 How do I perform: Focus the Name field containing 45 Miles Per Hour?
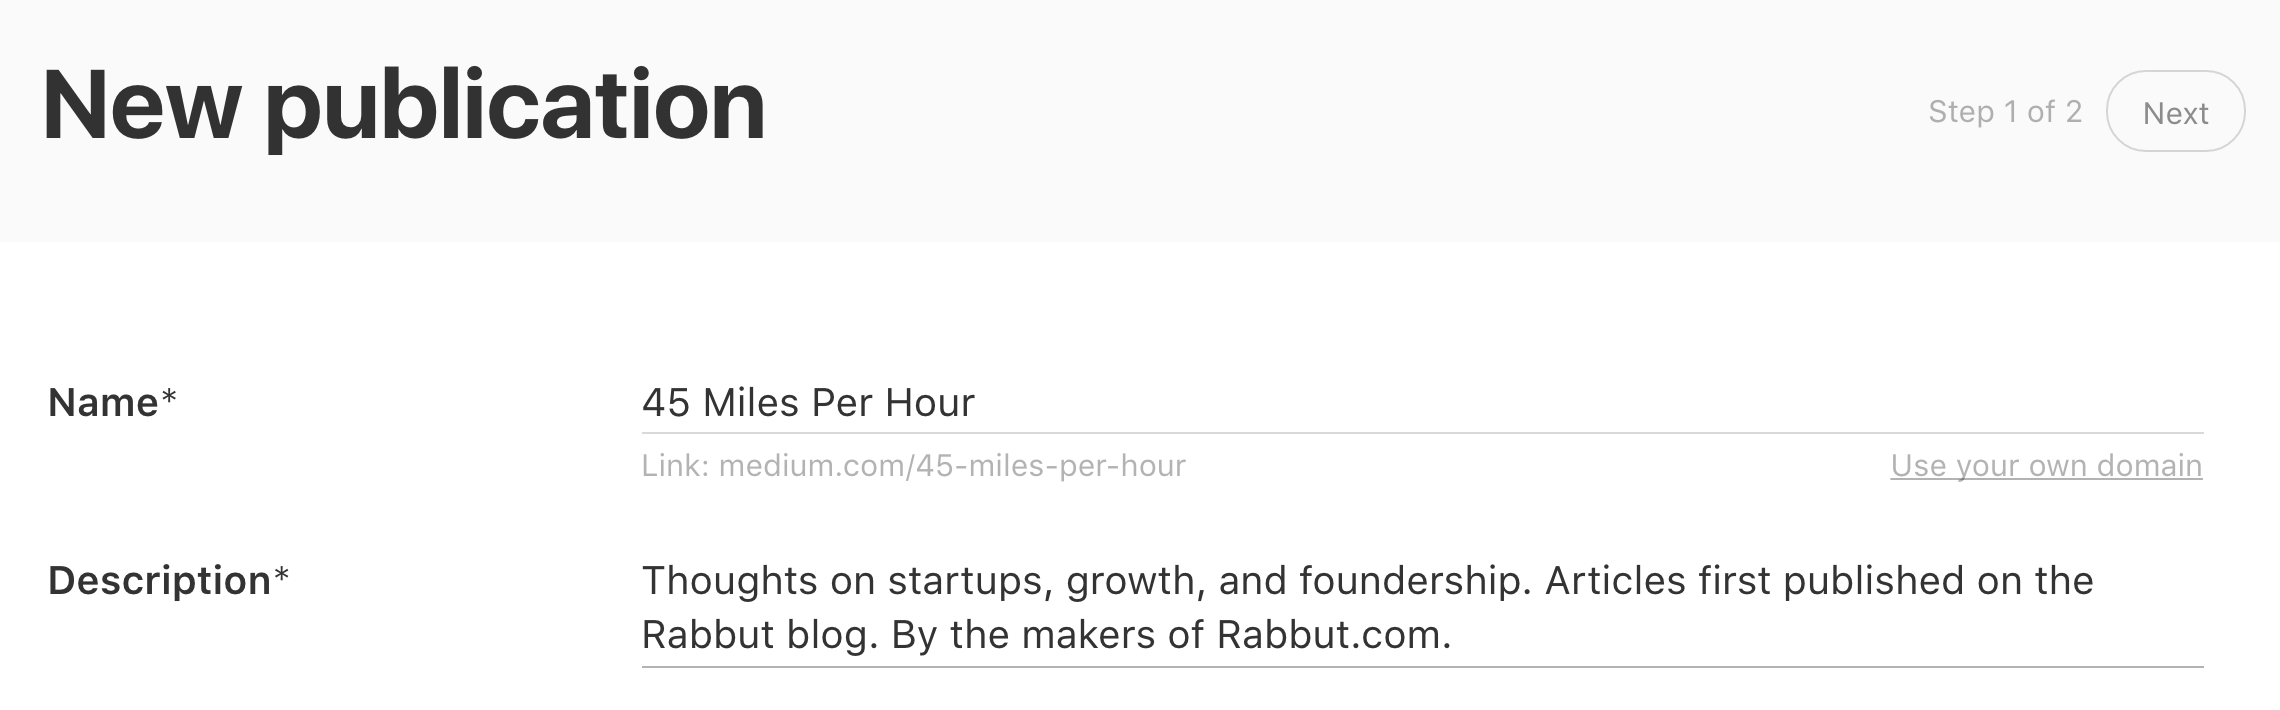pyautogui.click(x=1422, y=403)
